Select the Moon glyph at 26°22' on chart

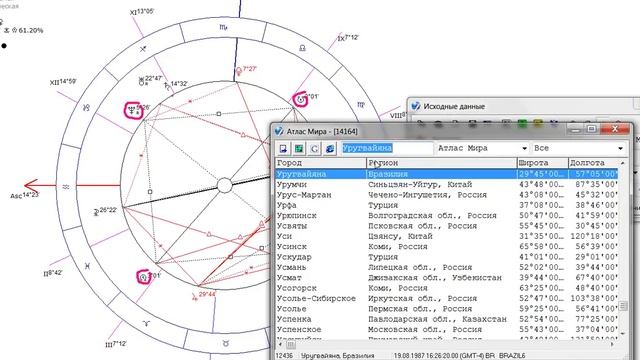(x=96, y=212)
